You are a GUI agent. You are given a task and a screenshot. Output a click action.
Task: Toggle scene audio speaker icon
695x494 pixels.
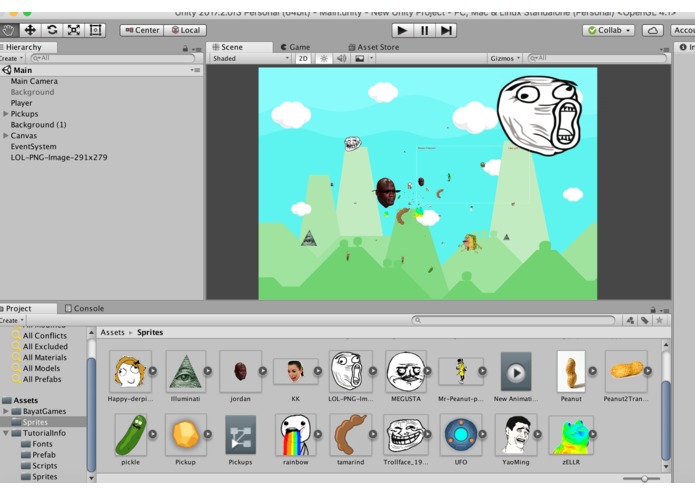341,58
